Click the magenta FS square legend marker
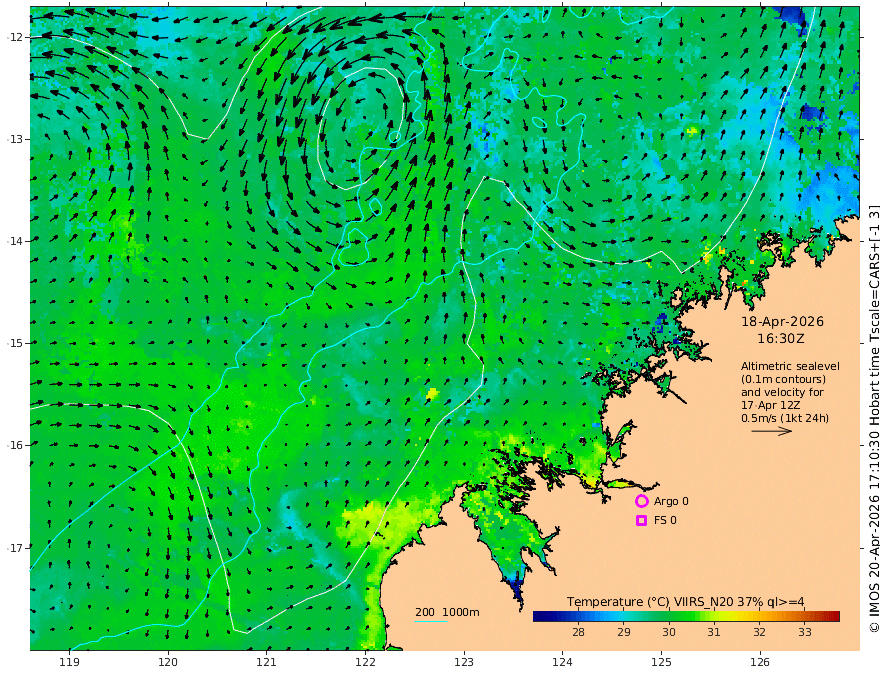This screenshot has height=680, width=880. (x=641, y=520)
